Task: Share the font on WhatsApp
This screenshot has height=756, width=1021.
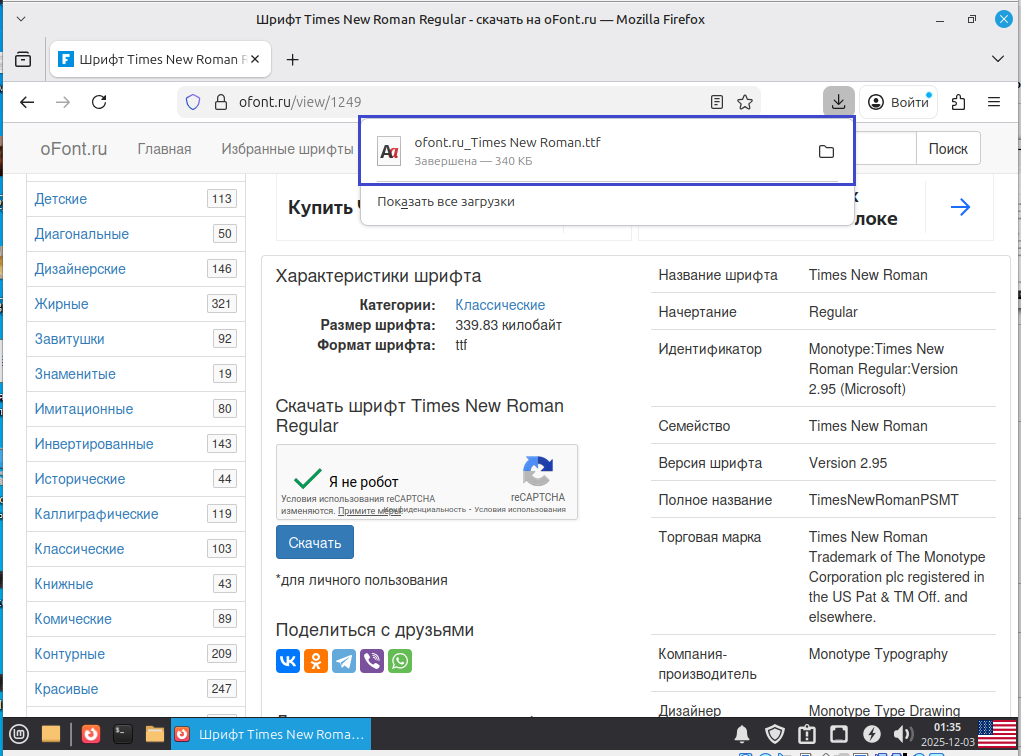Action: 400,661
